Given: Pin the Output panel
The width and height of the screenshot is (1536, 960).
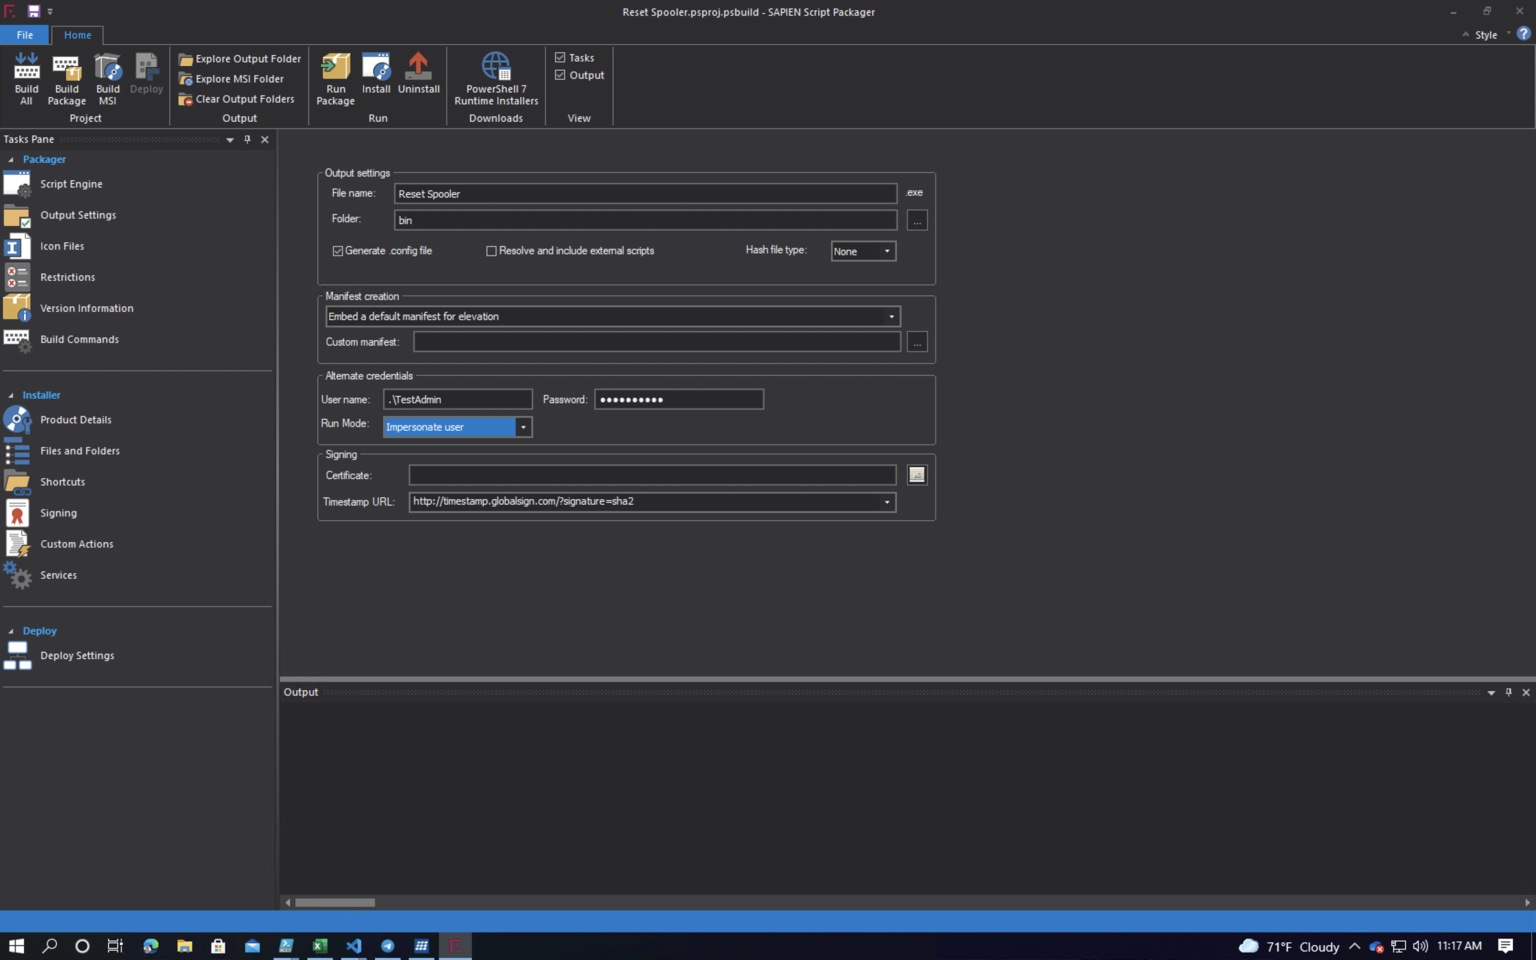Looking at the screenshot, I should [1509, 692].
